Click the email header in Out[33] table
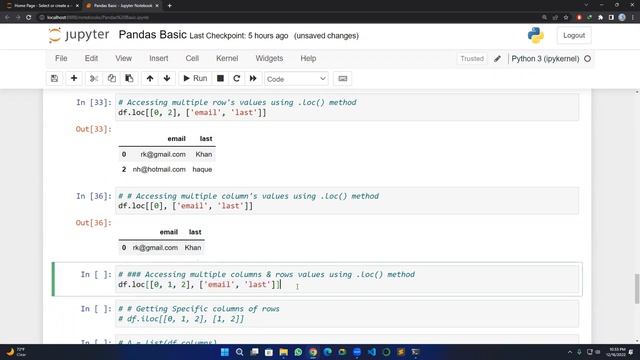Viewport: 640px width, 360px height. coord(176,139)
